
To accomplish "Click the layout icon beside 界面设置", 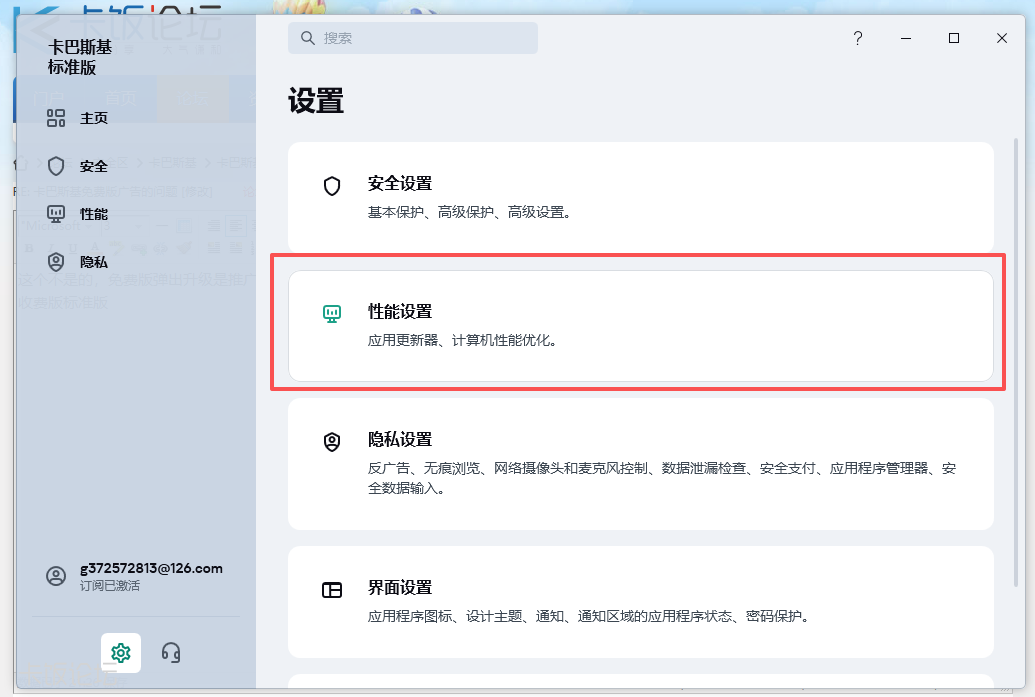I will (x=332, y=589).
